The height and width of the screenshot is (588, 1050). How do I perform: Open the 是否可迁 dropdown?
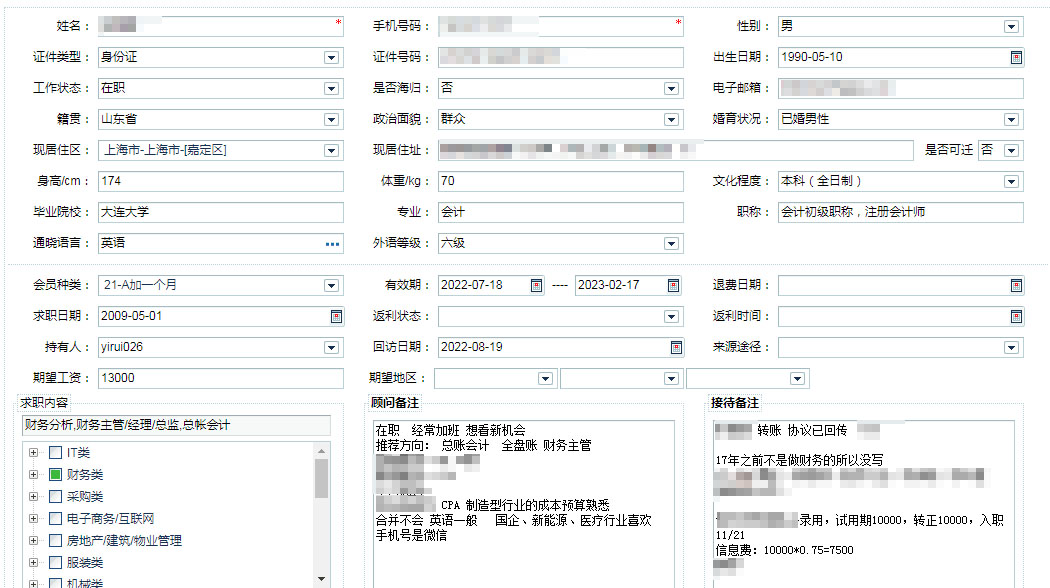1011,151
